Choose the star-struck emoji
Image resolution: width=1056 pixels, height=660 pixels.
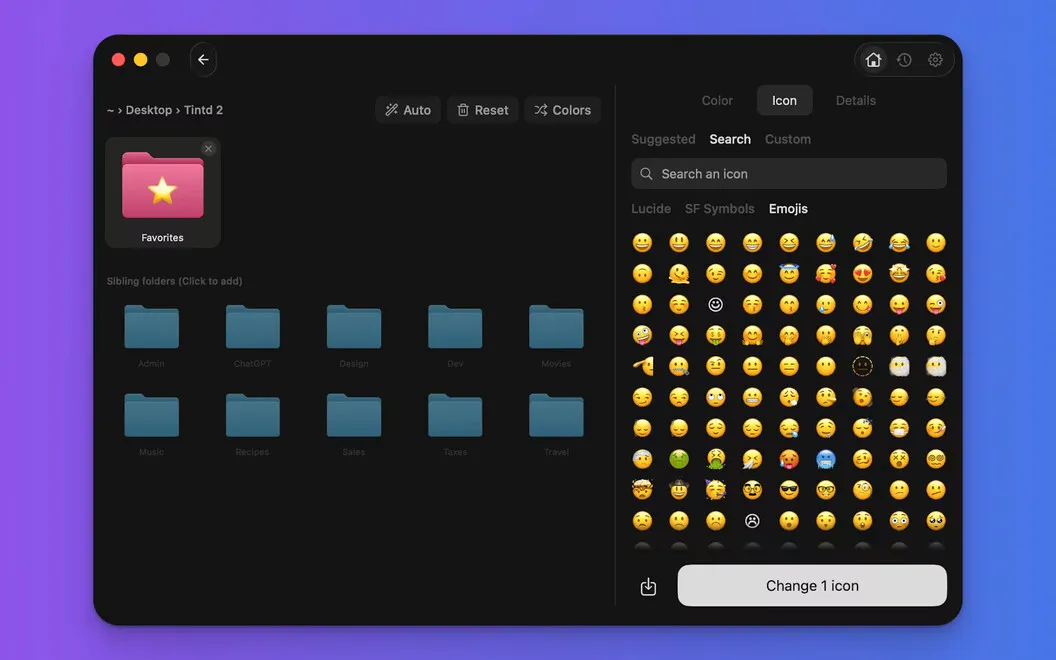pyautogui.click(x=899, y=273)
